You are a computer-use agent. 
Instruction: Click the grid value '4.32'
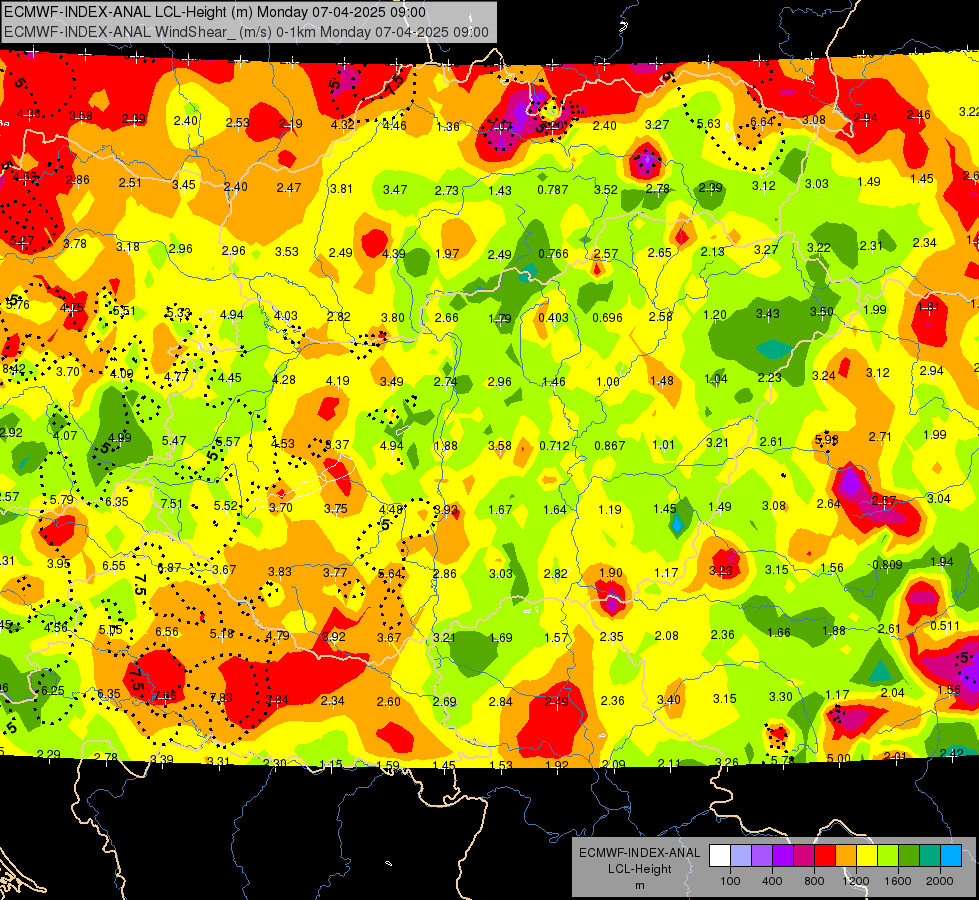point(342,124)
